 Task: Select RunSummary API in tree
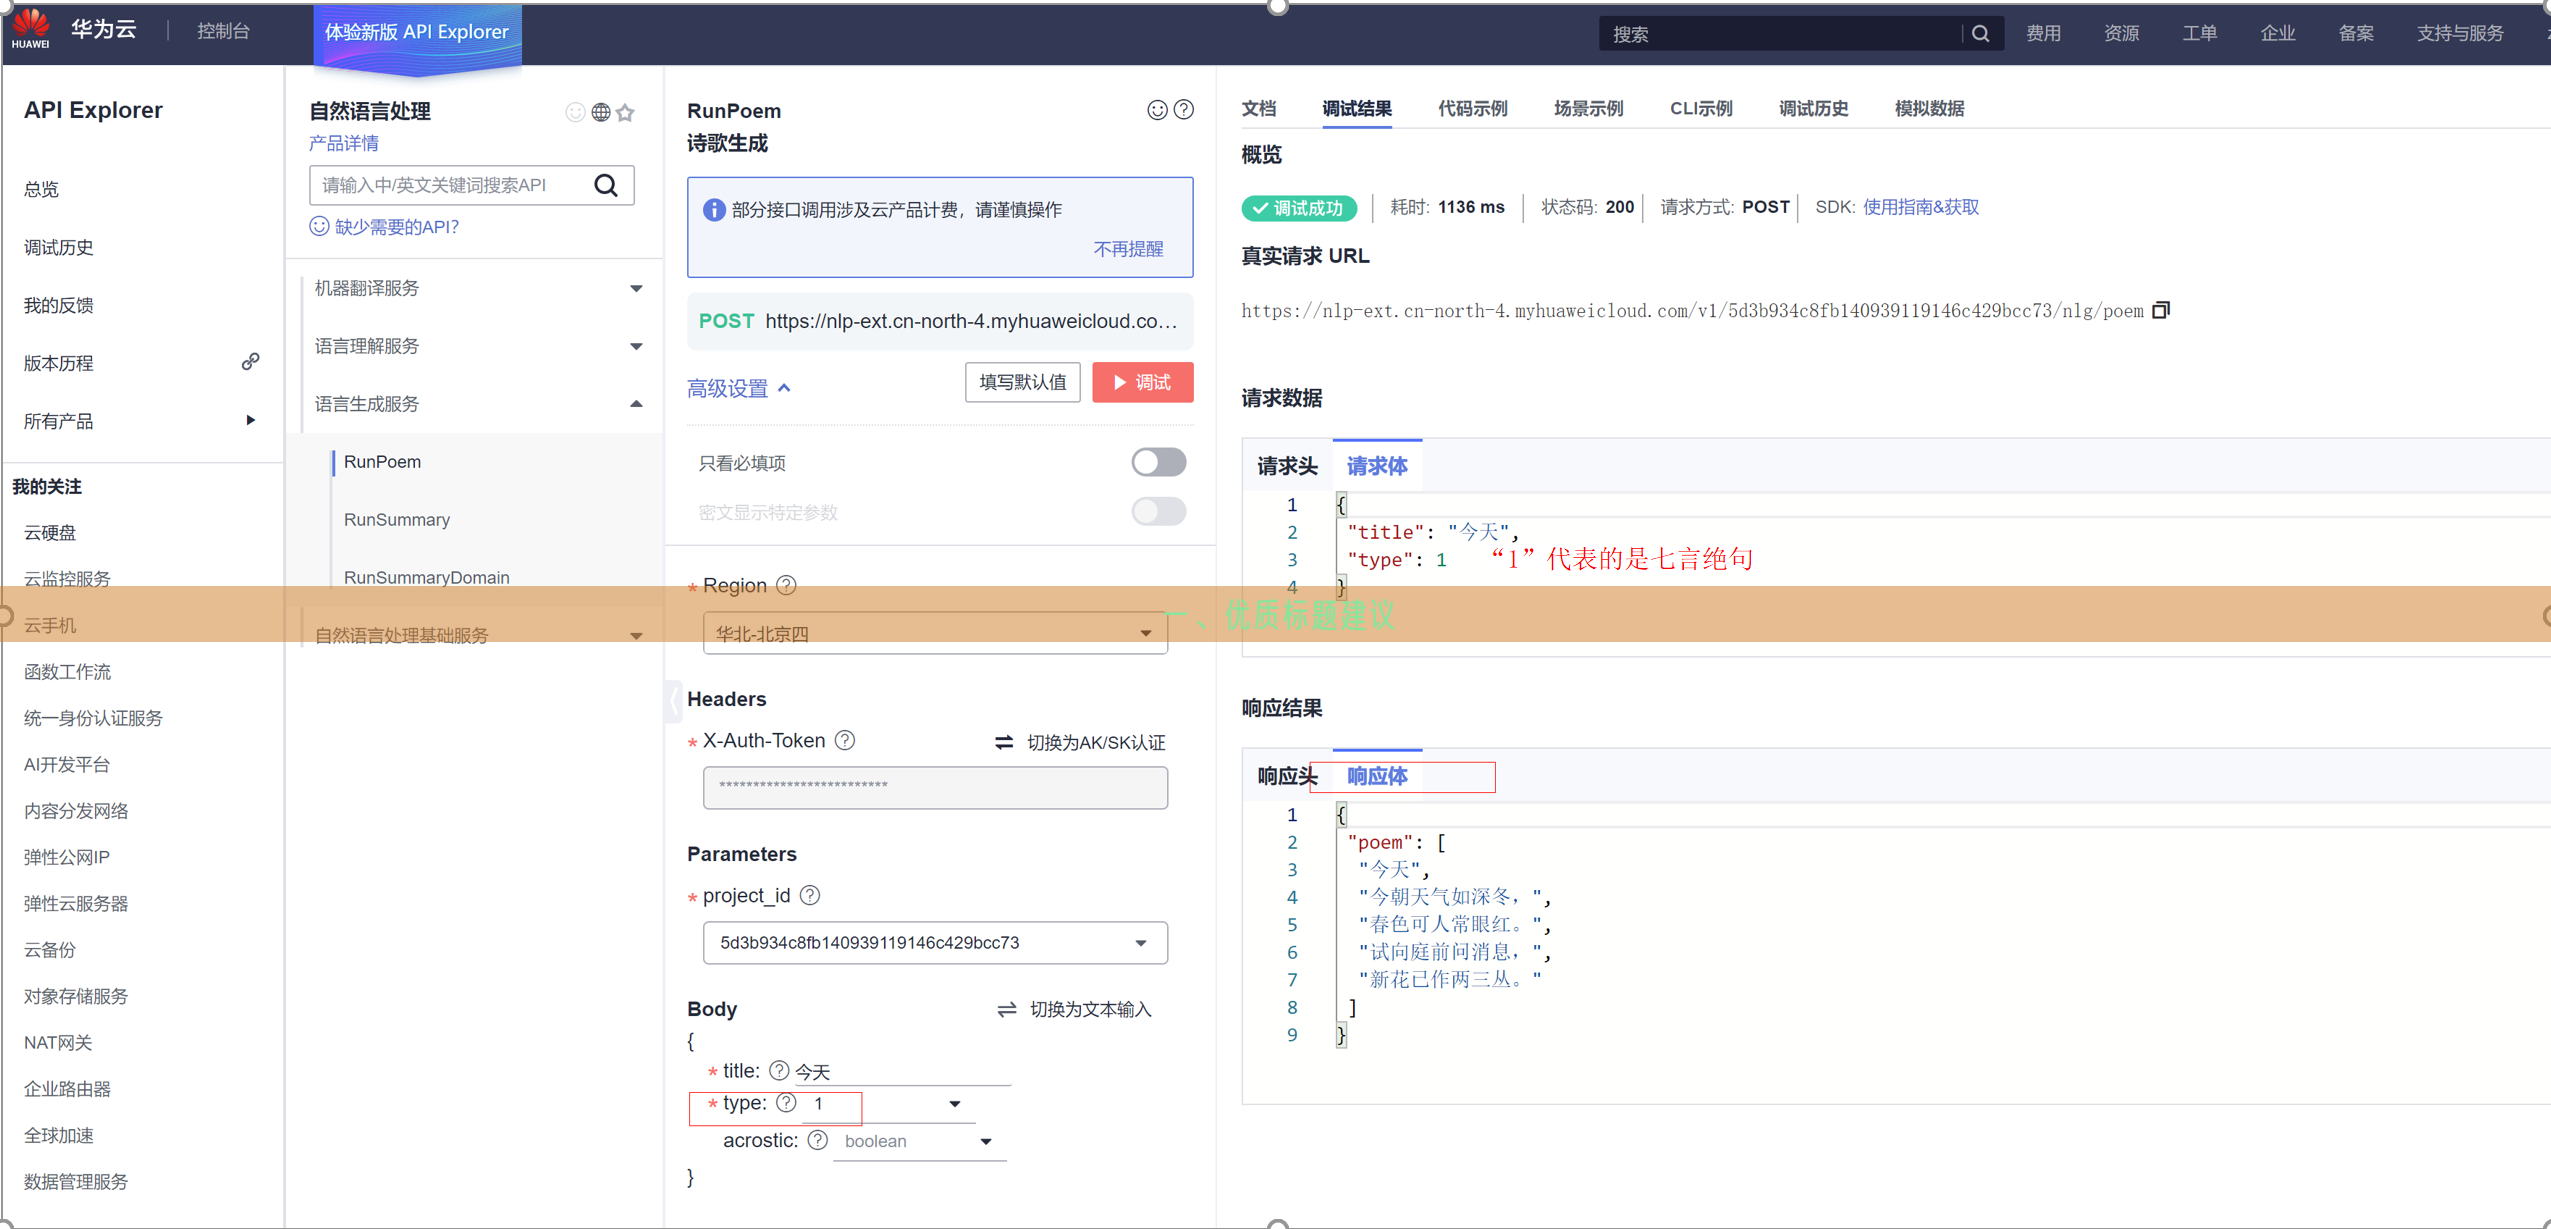tap(396, 519)
